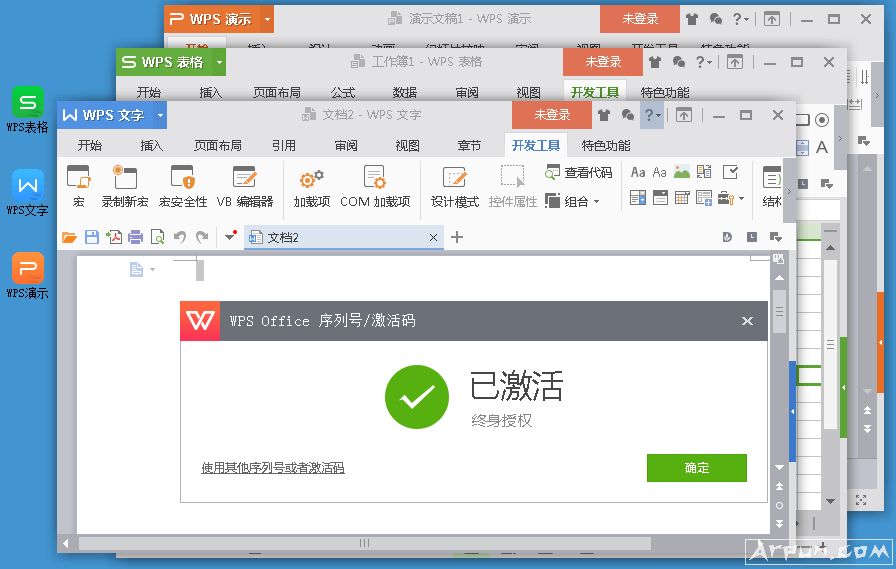
Task: Insert combo box content control icon
Action: (x=638, y=198)
